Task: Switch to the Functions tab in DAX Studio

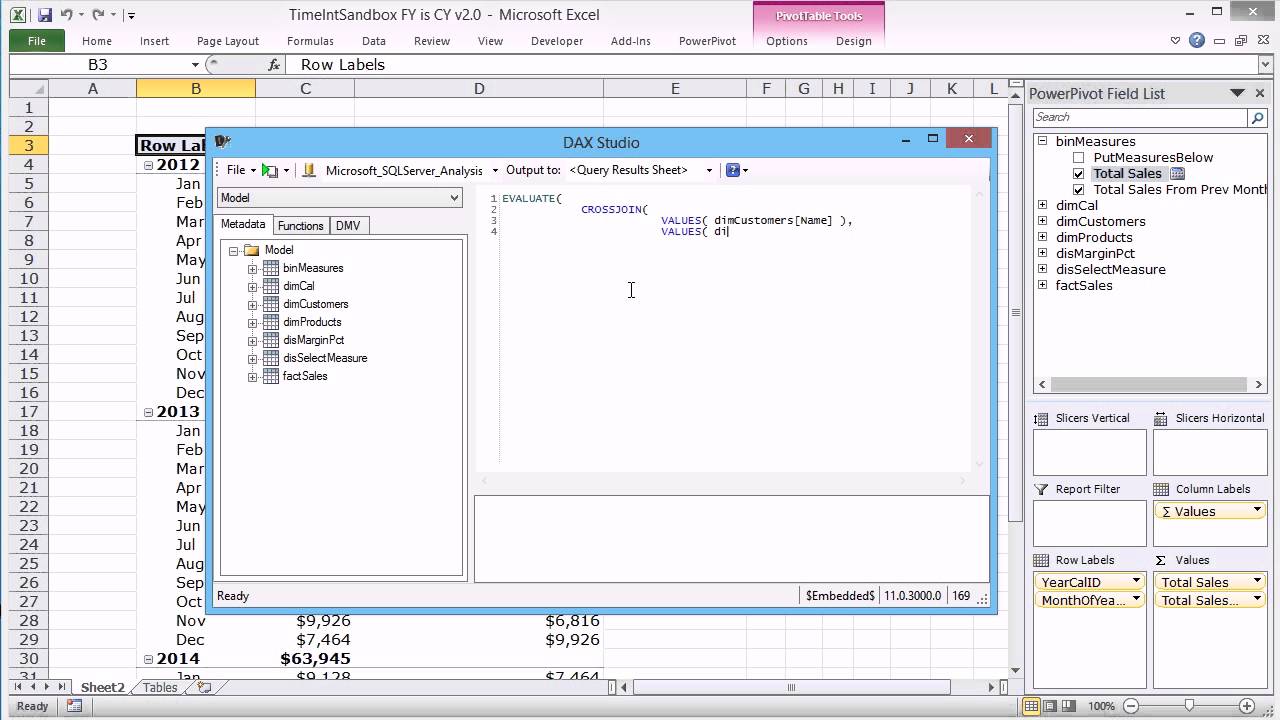Action: tap(300, 226)
